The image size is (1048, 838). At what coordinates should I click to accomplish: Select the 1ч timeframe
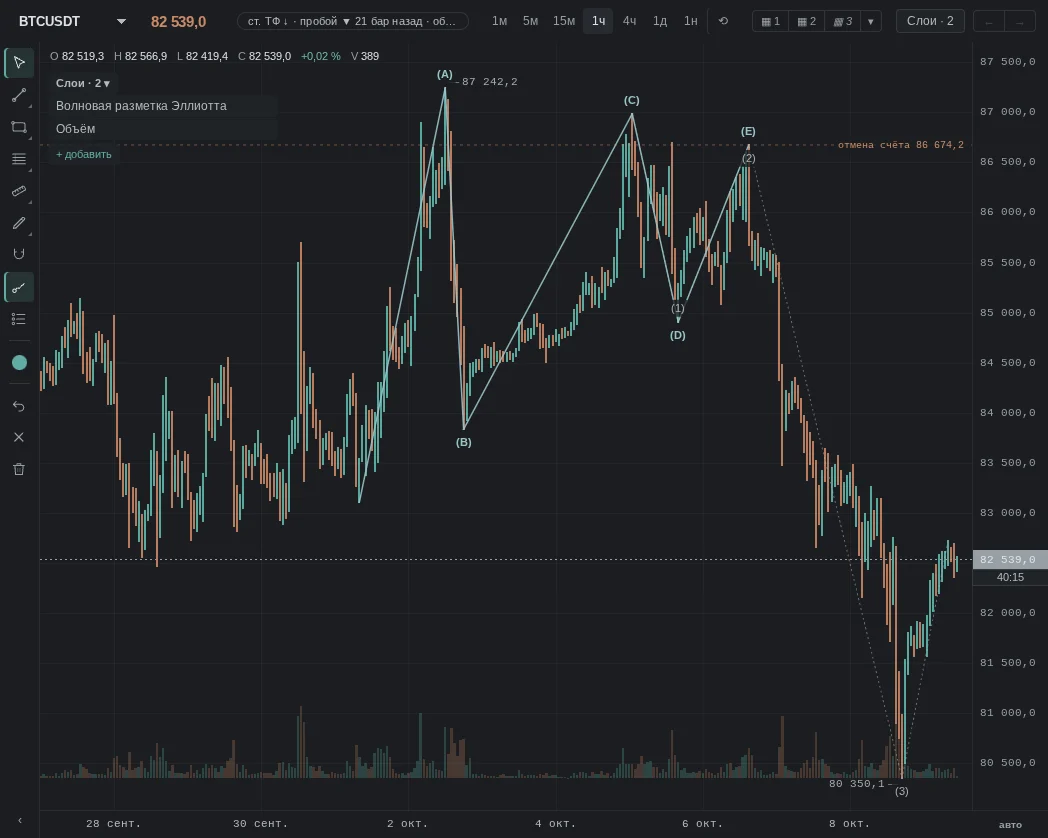click(x=598, y=21)
